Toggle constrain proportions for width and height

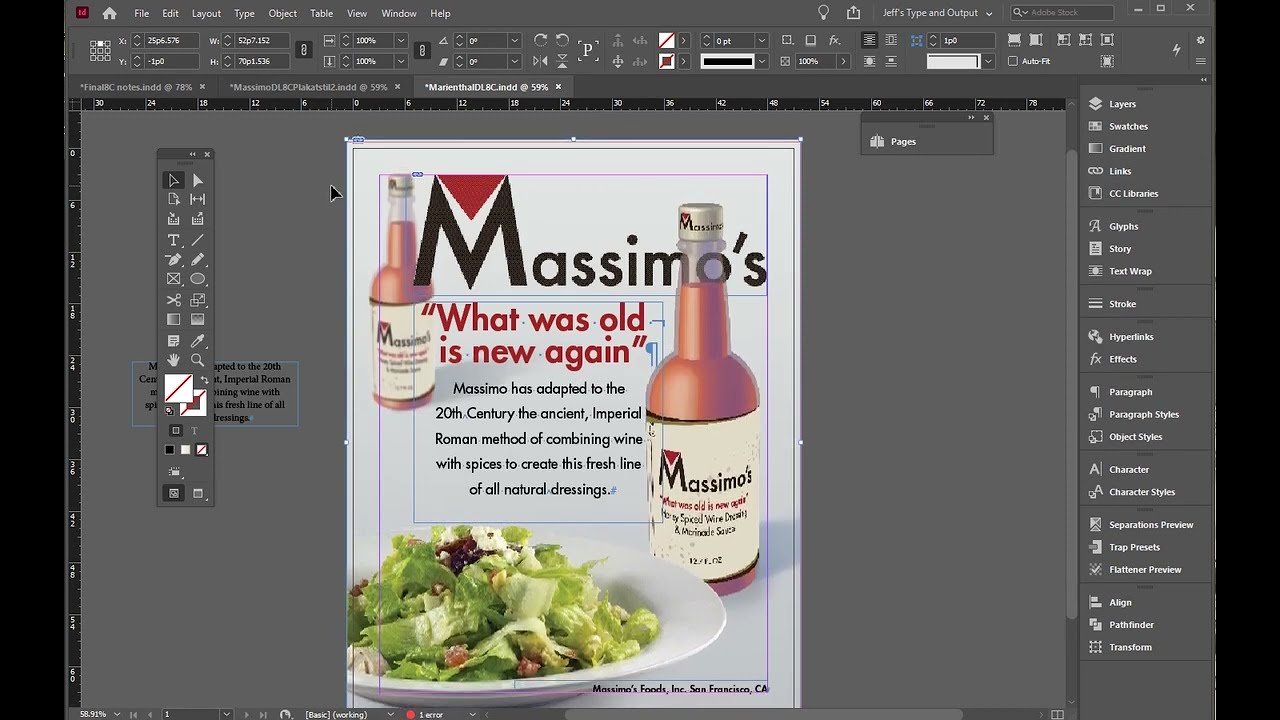click(305, 50)
